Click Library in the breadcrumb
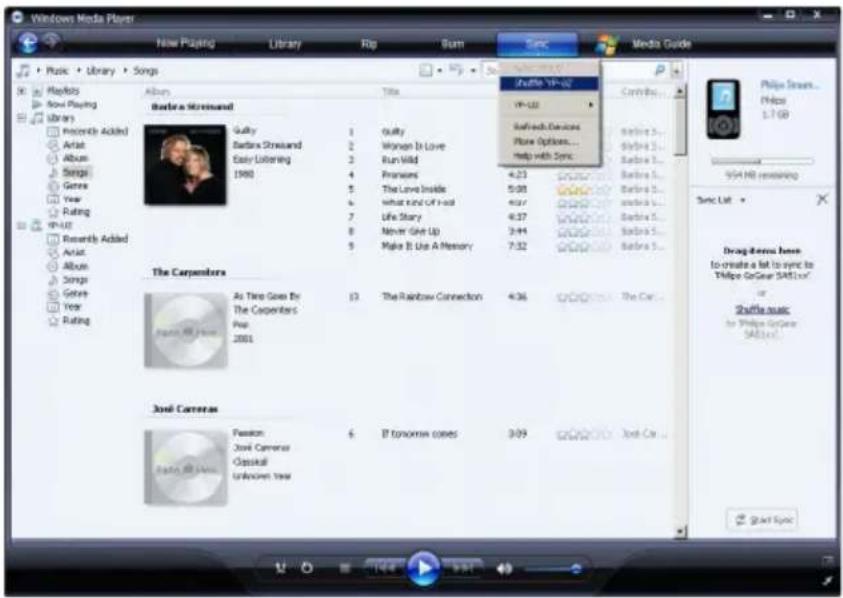 [x=101, y=70]
